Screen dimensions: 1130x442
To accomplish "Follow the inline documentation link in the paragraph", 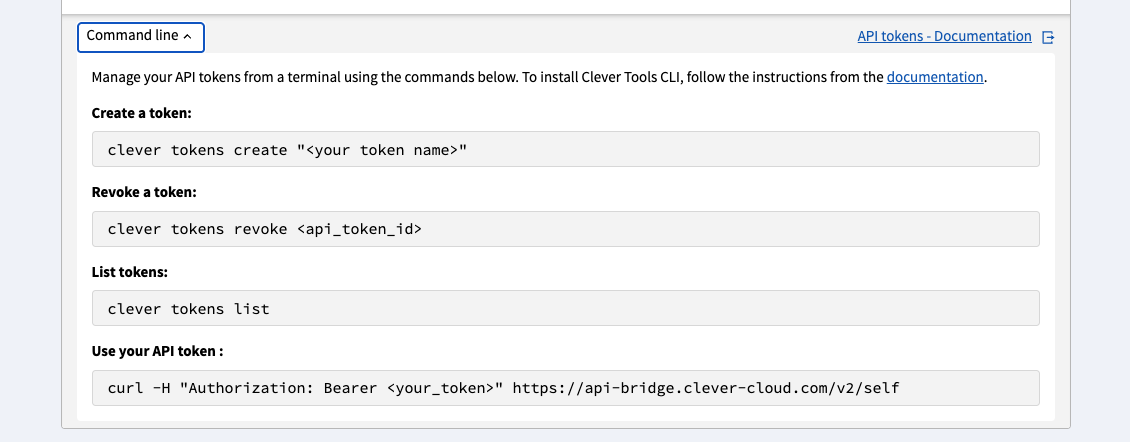I will (935, 77).
